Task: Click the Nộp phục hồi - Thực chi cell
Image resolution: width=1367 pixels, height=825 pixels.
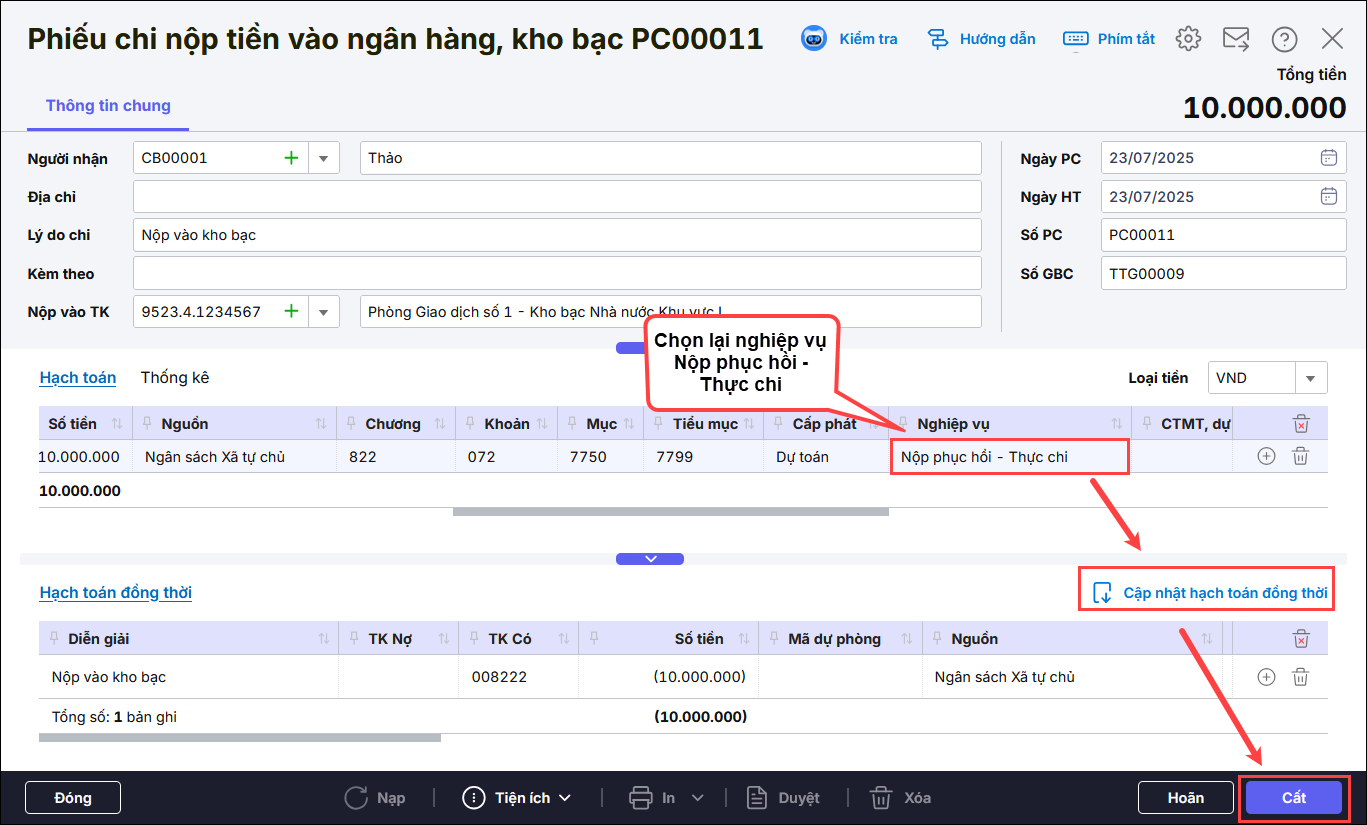Action: point(1009,457)
